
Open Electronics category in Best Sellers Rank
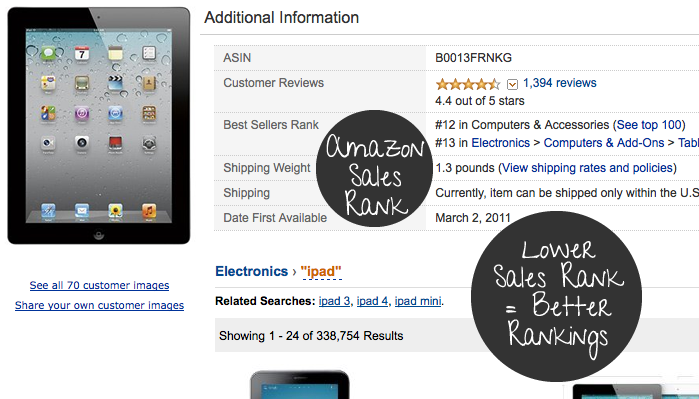(x=500, y=143)
